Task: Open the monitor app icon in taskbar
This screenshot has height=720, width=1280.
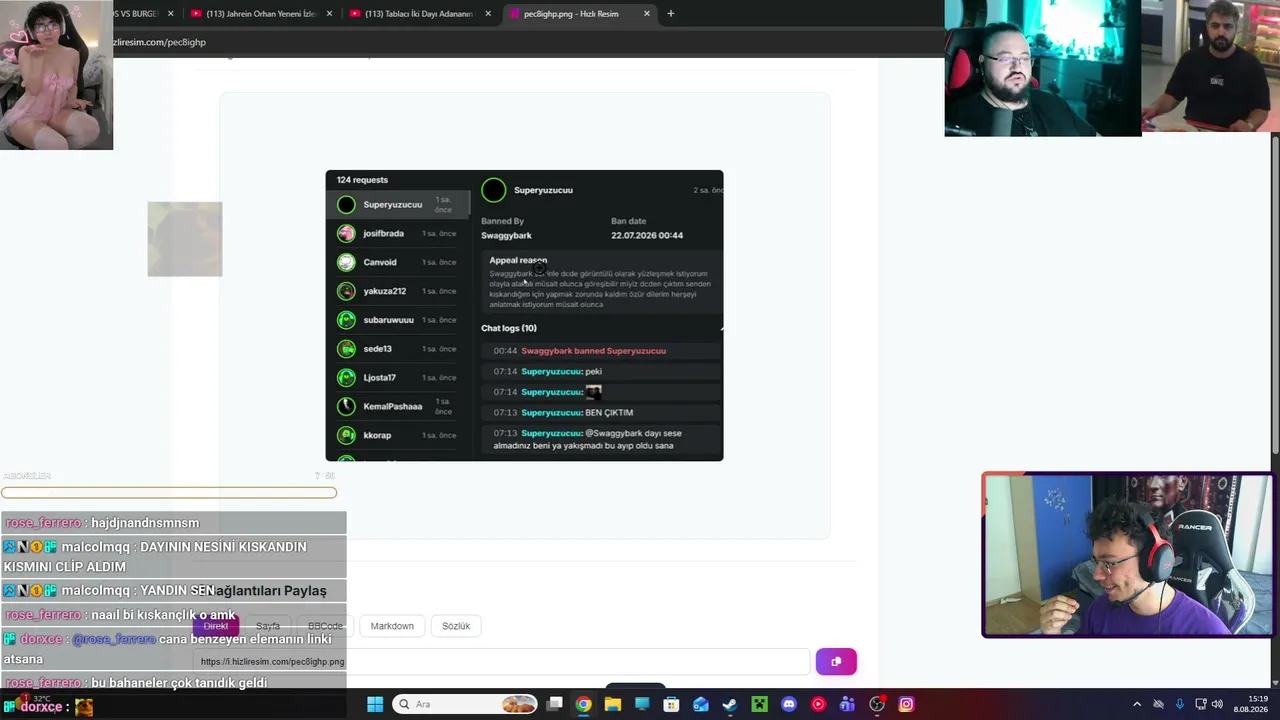Action: click(x=642, y=704)
